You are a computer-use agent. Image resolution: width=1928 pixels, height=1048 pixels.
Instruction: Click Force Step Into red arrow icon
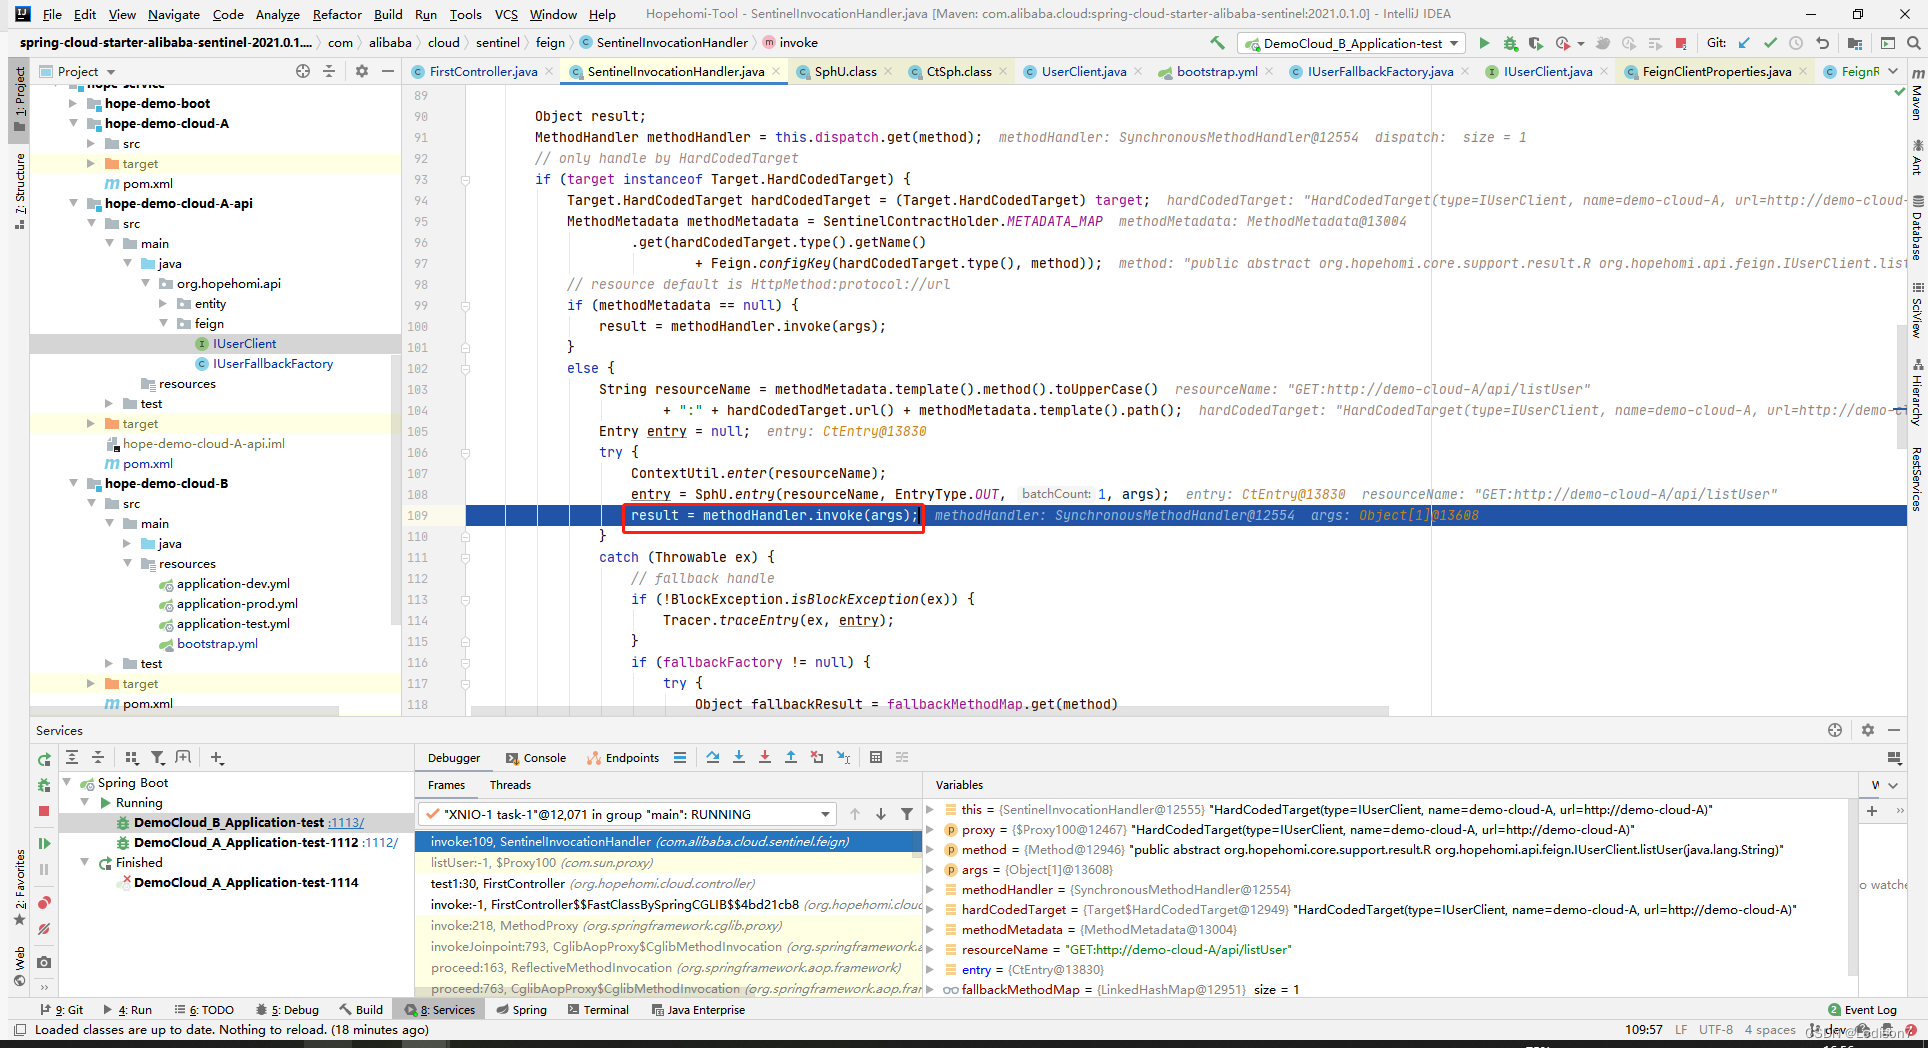tap(765, 757)
